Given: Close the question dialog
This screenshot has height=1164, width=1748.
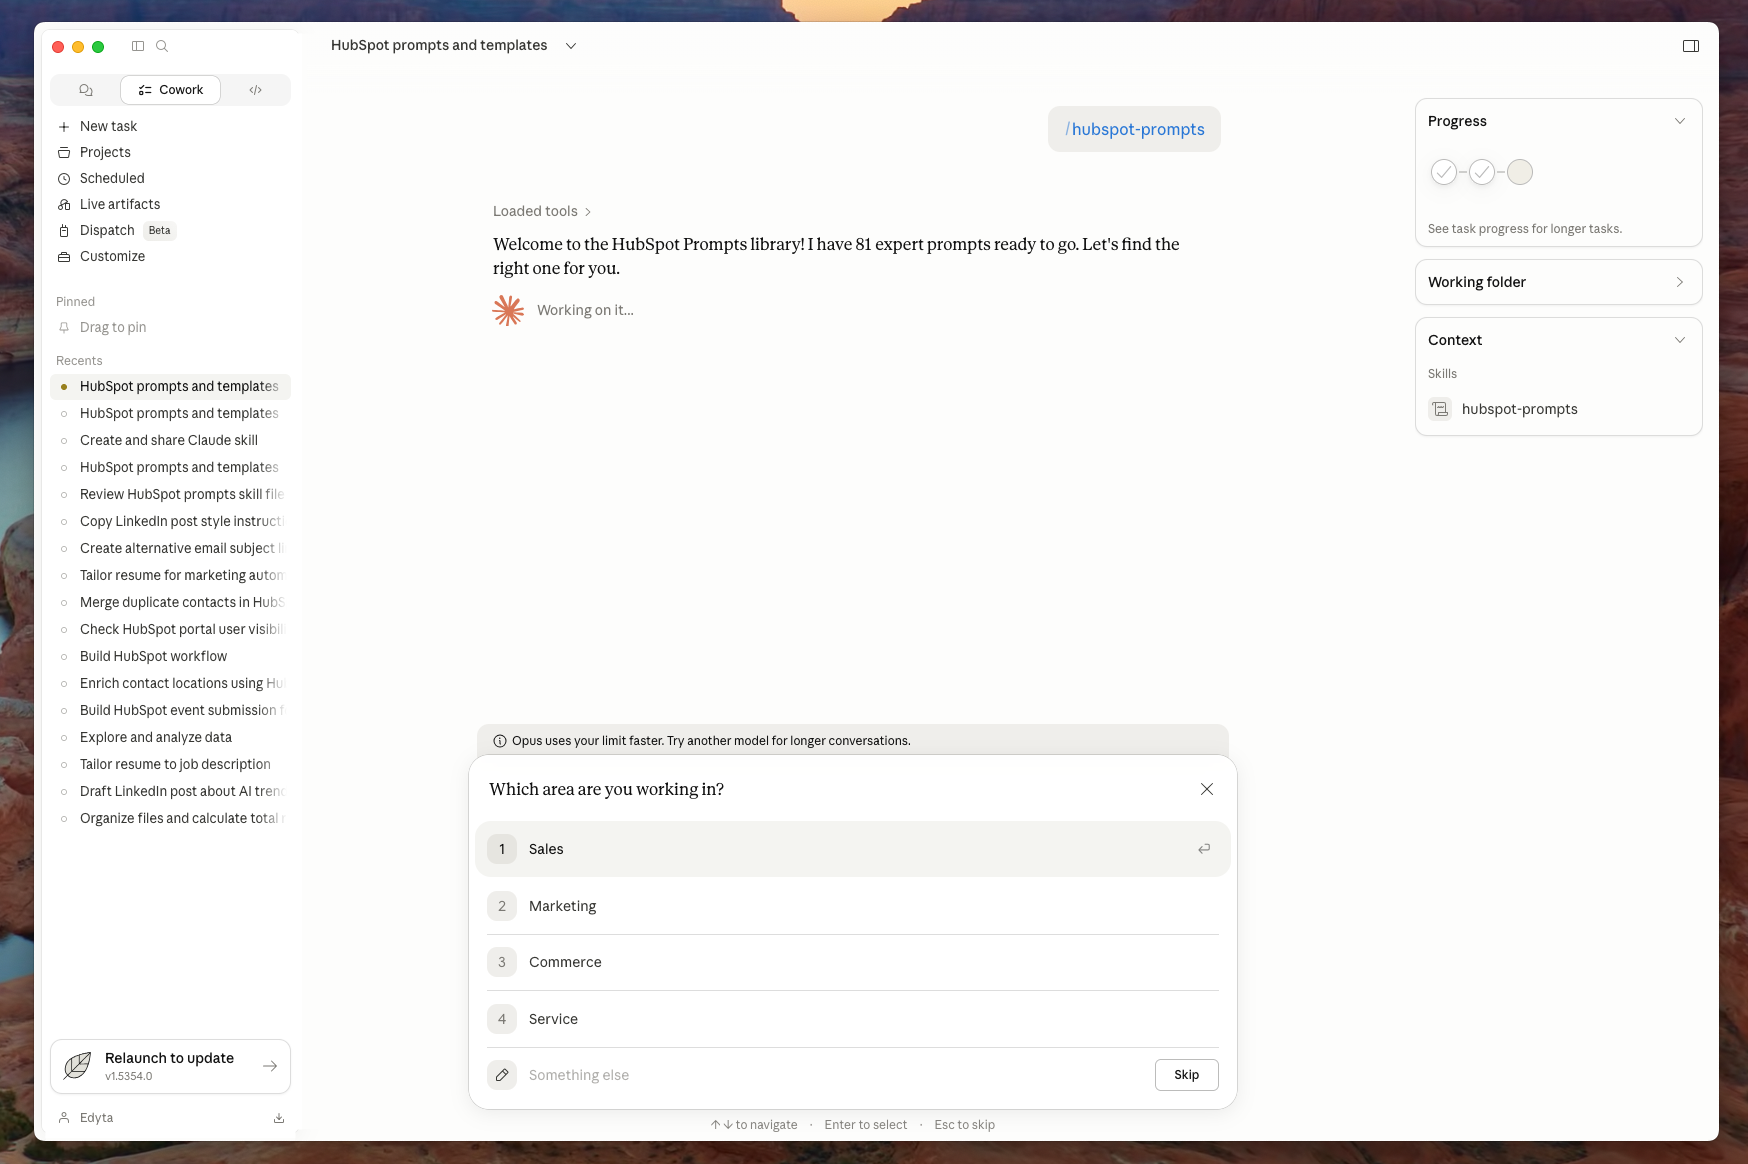Looking at the screenshot, I should pos(1207,789).
